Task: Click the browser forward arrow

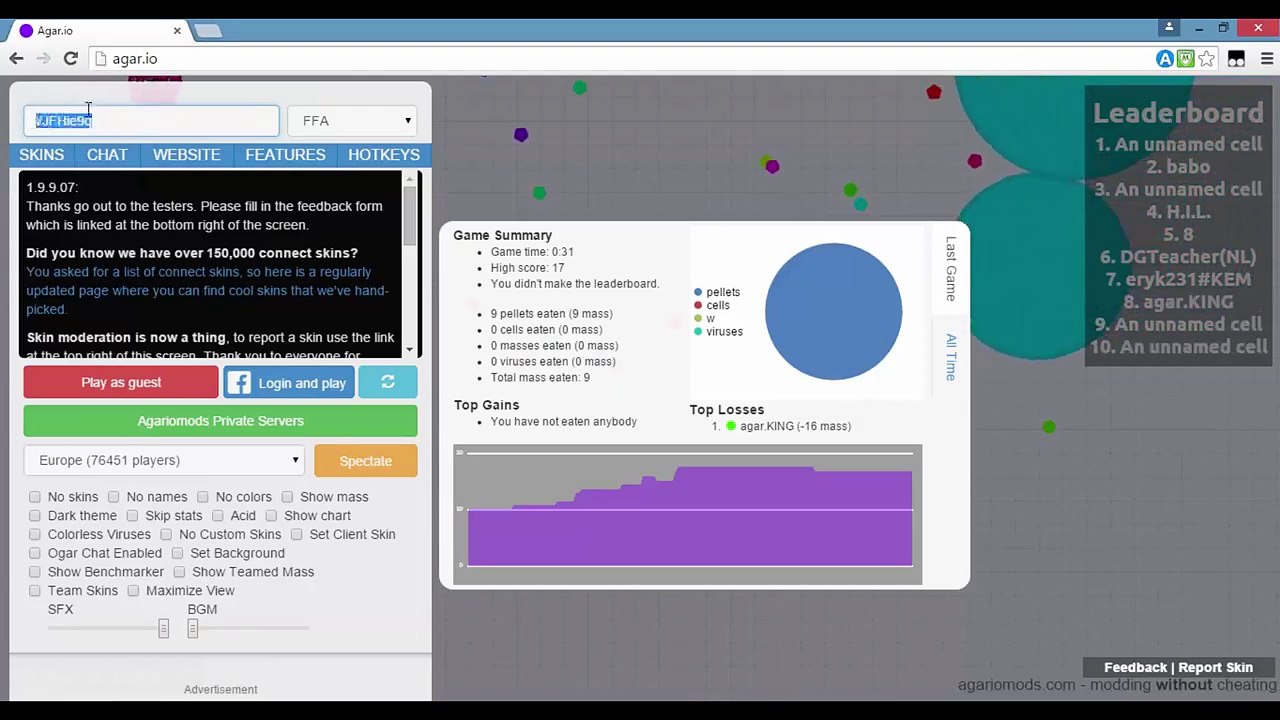Action: (43, 59)
